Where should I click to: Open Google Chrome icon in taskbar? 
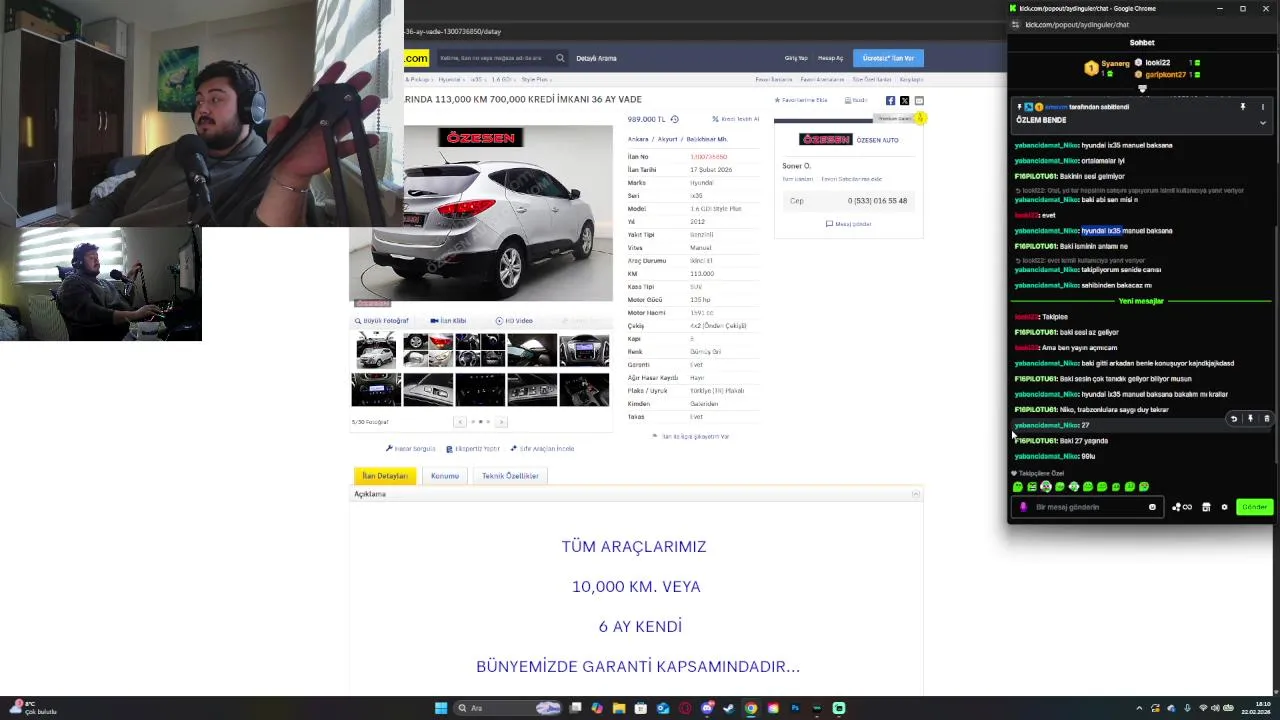pyautogui.click(x=751, y=708)
